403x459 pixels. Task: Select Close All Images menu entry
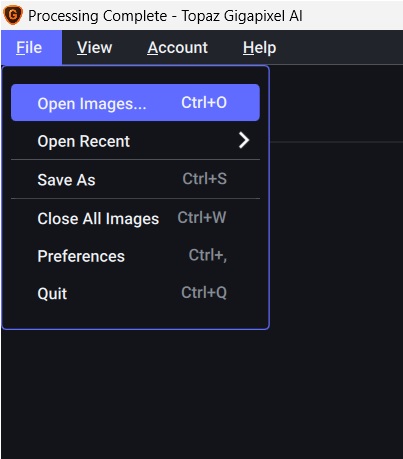click(135, 218)
